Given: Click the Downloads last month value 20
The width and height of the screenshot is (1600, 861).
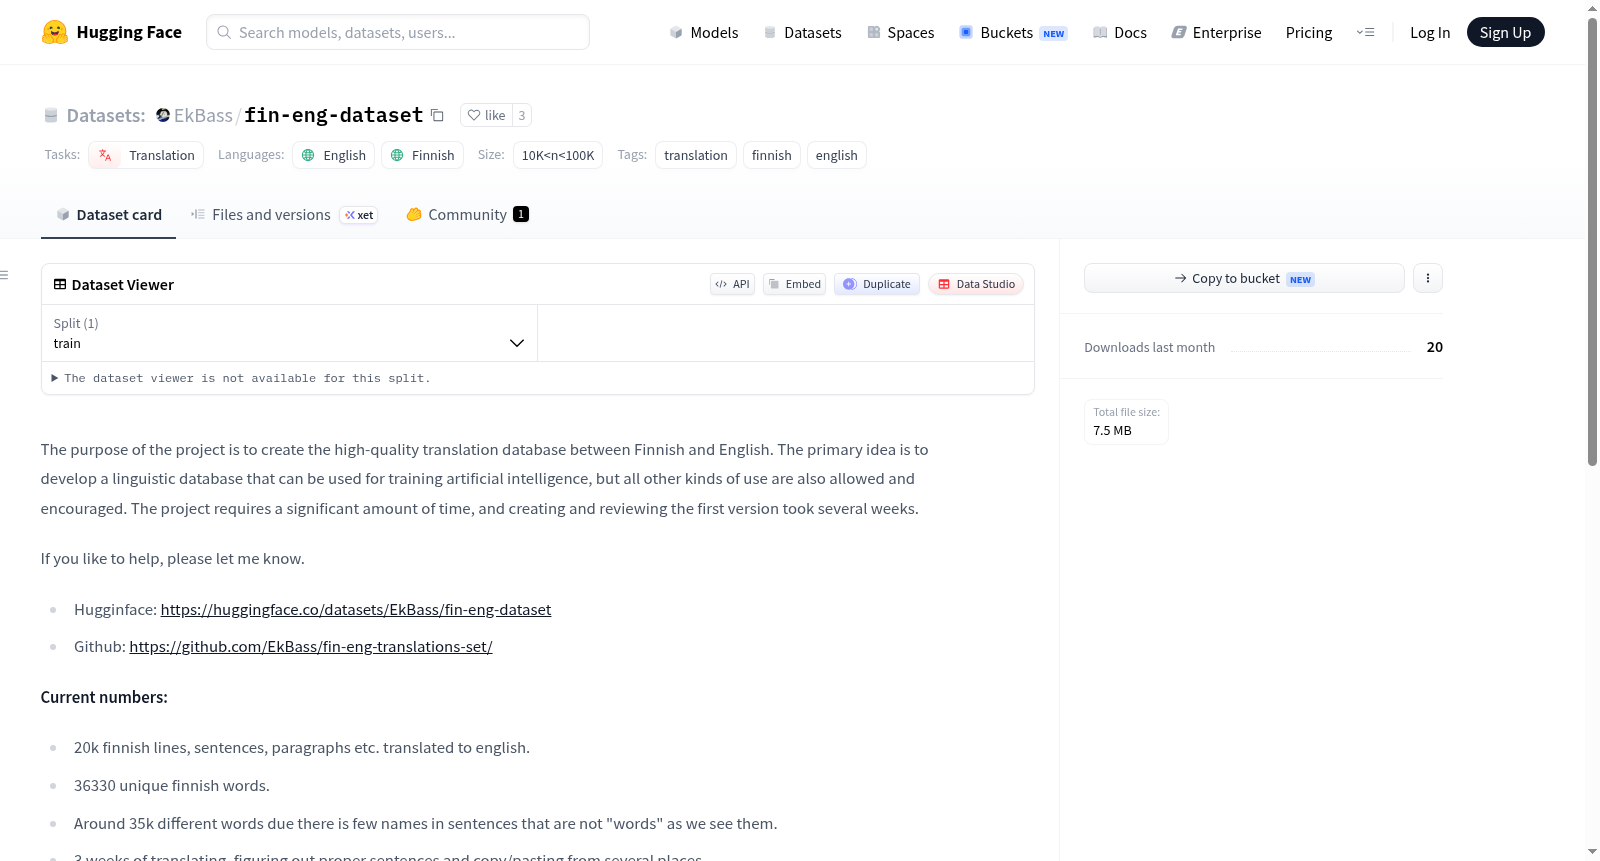Looking at the screenshot, I should (x=1434, y=347).
